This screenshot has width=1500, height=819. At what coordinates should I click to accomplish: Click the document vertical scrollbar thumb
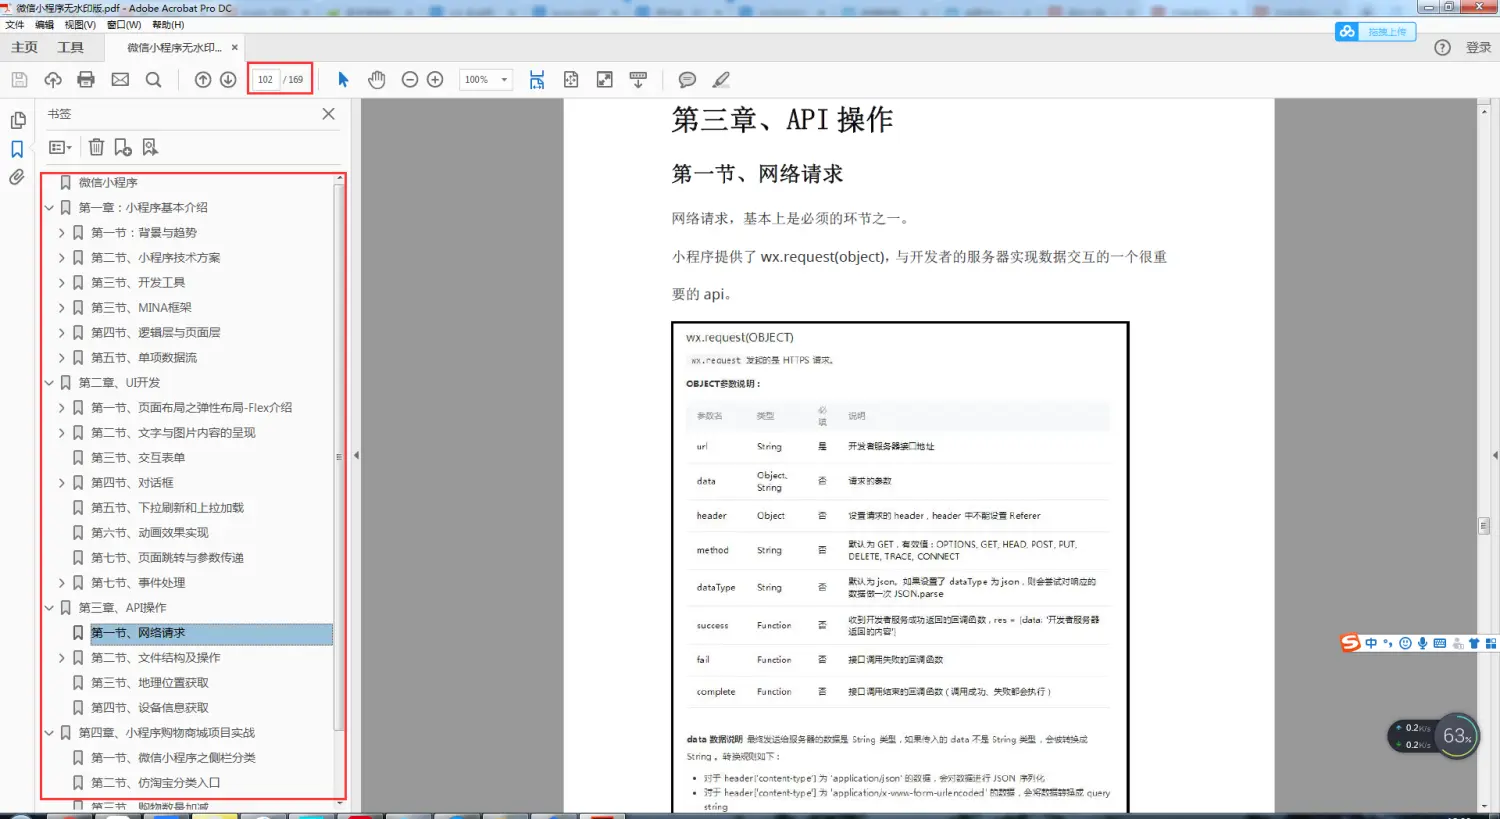[1484, 526]
